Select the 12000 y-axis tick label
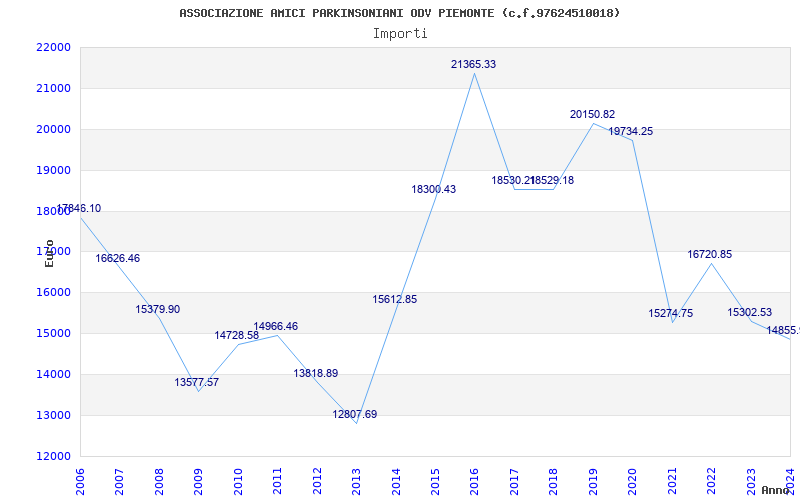Image resolution: width=800 pixels, height=500 pixels. click(x=53, y=456)
